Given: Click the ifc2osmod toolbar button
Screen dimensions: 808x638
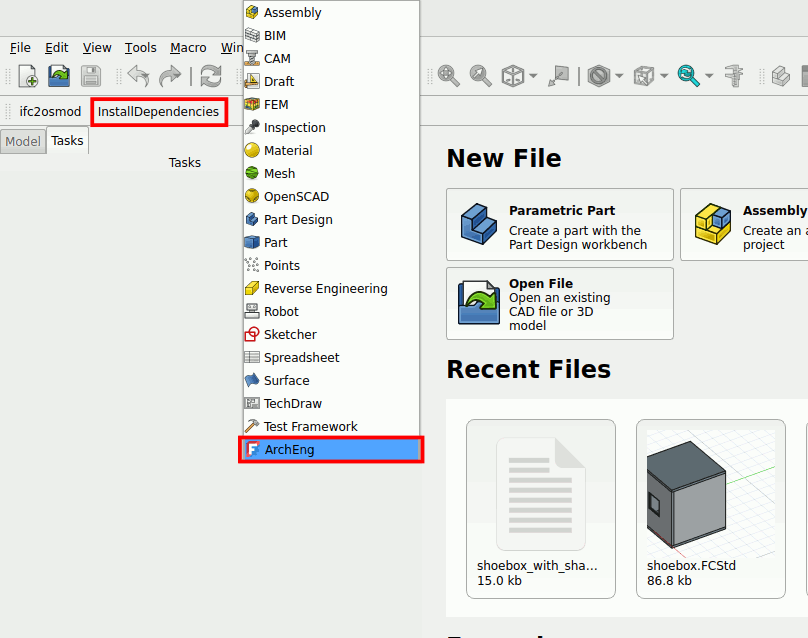Looking at the screenshot, I should (x=50, y=112).
